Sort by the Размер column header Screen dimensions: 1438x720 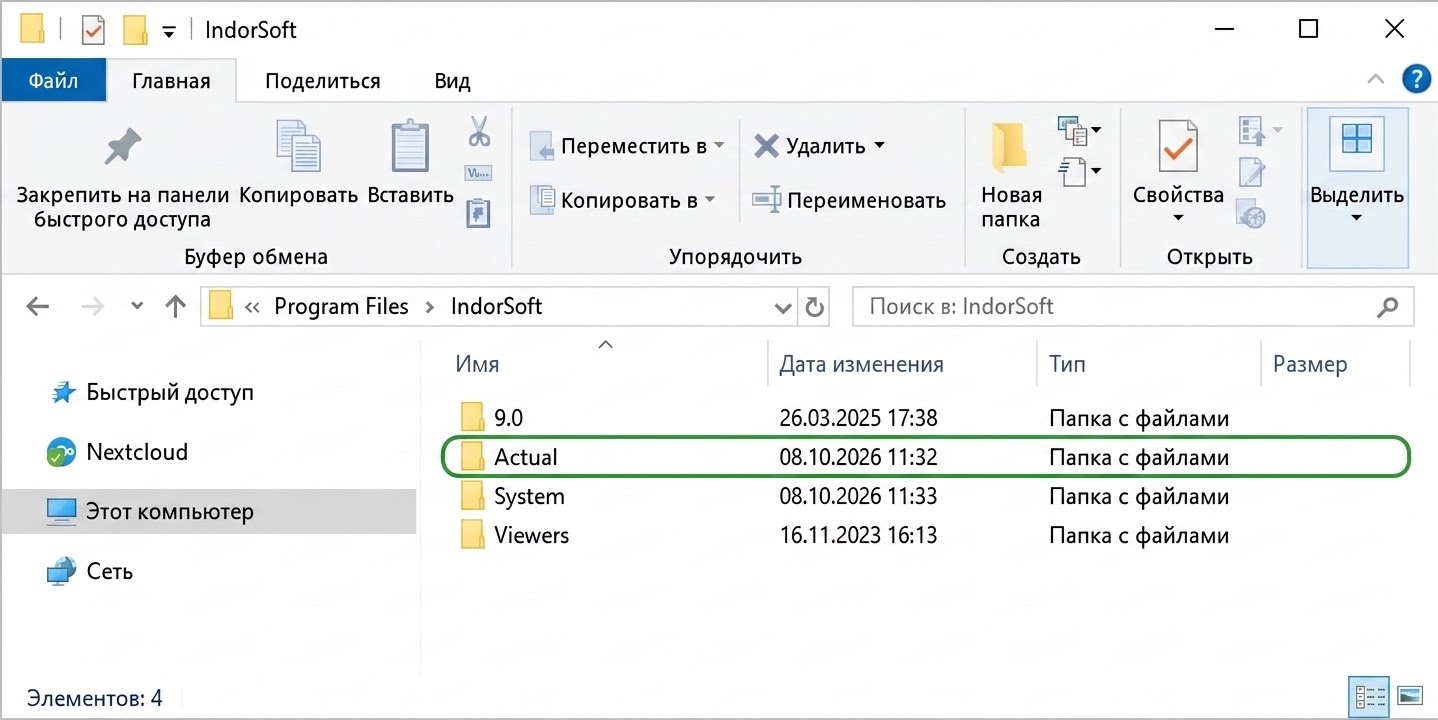point(1310,365)
